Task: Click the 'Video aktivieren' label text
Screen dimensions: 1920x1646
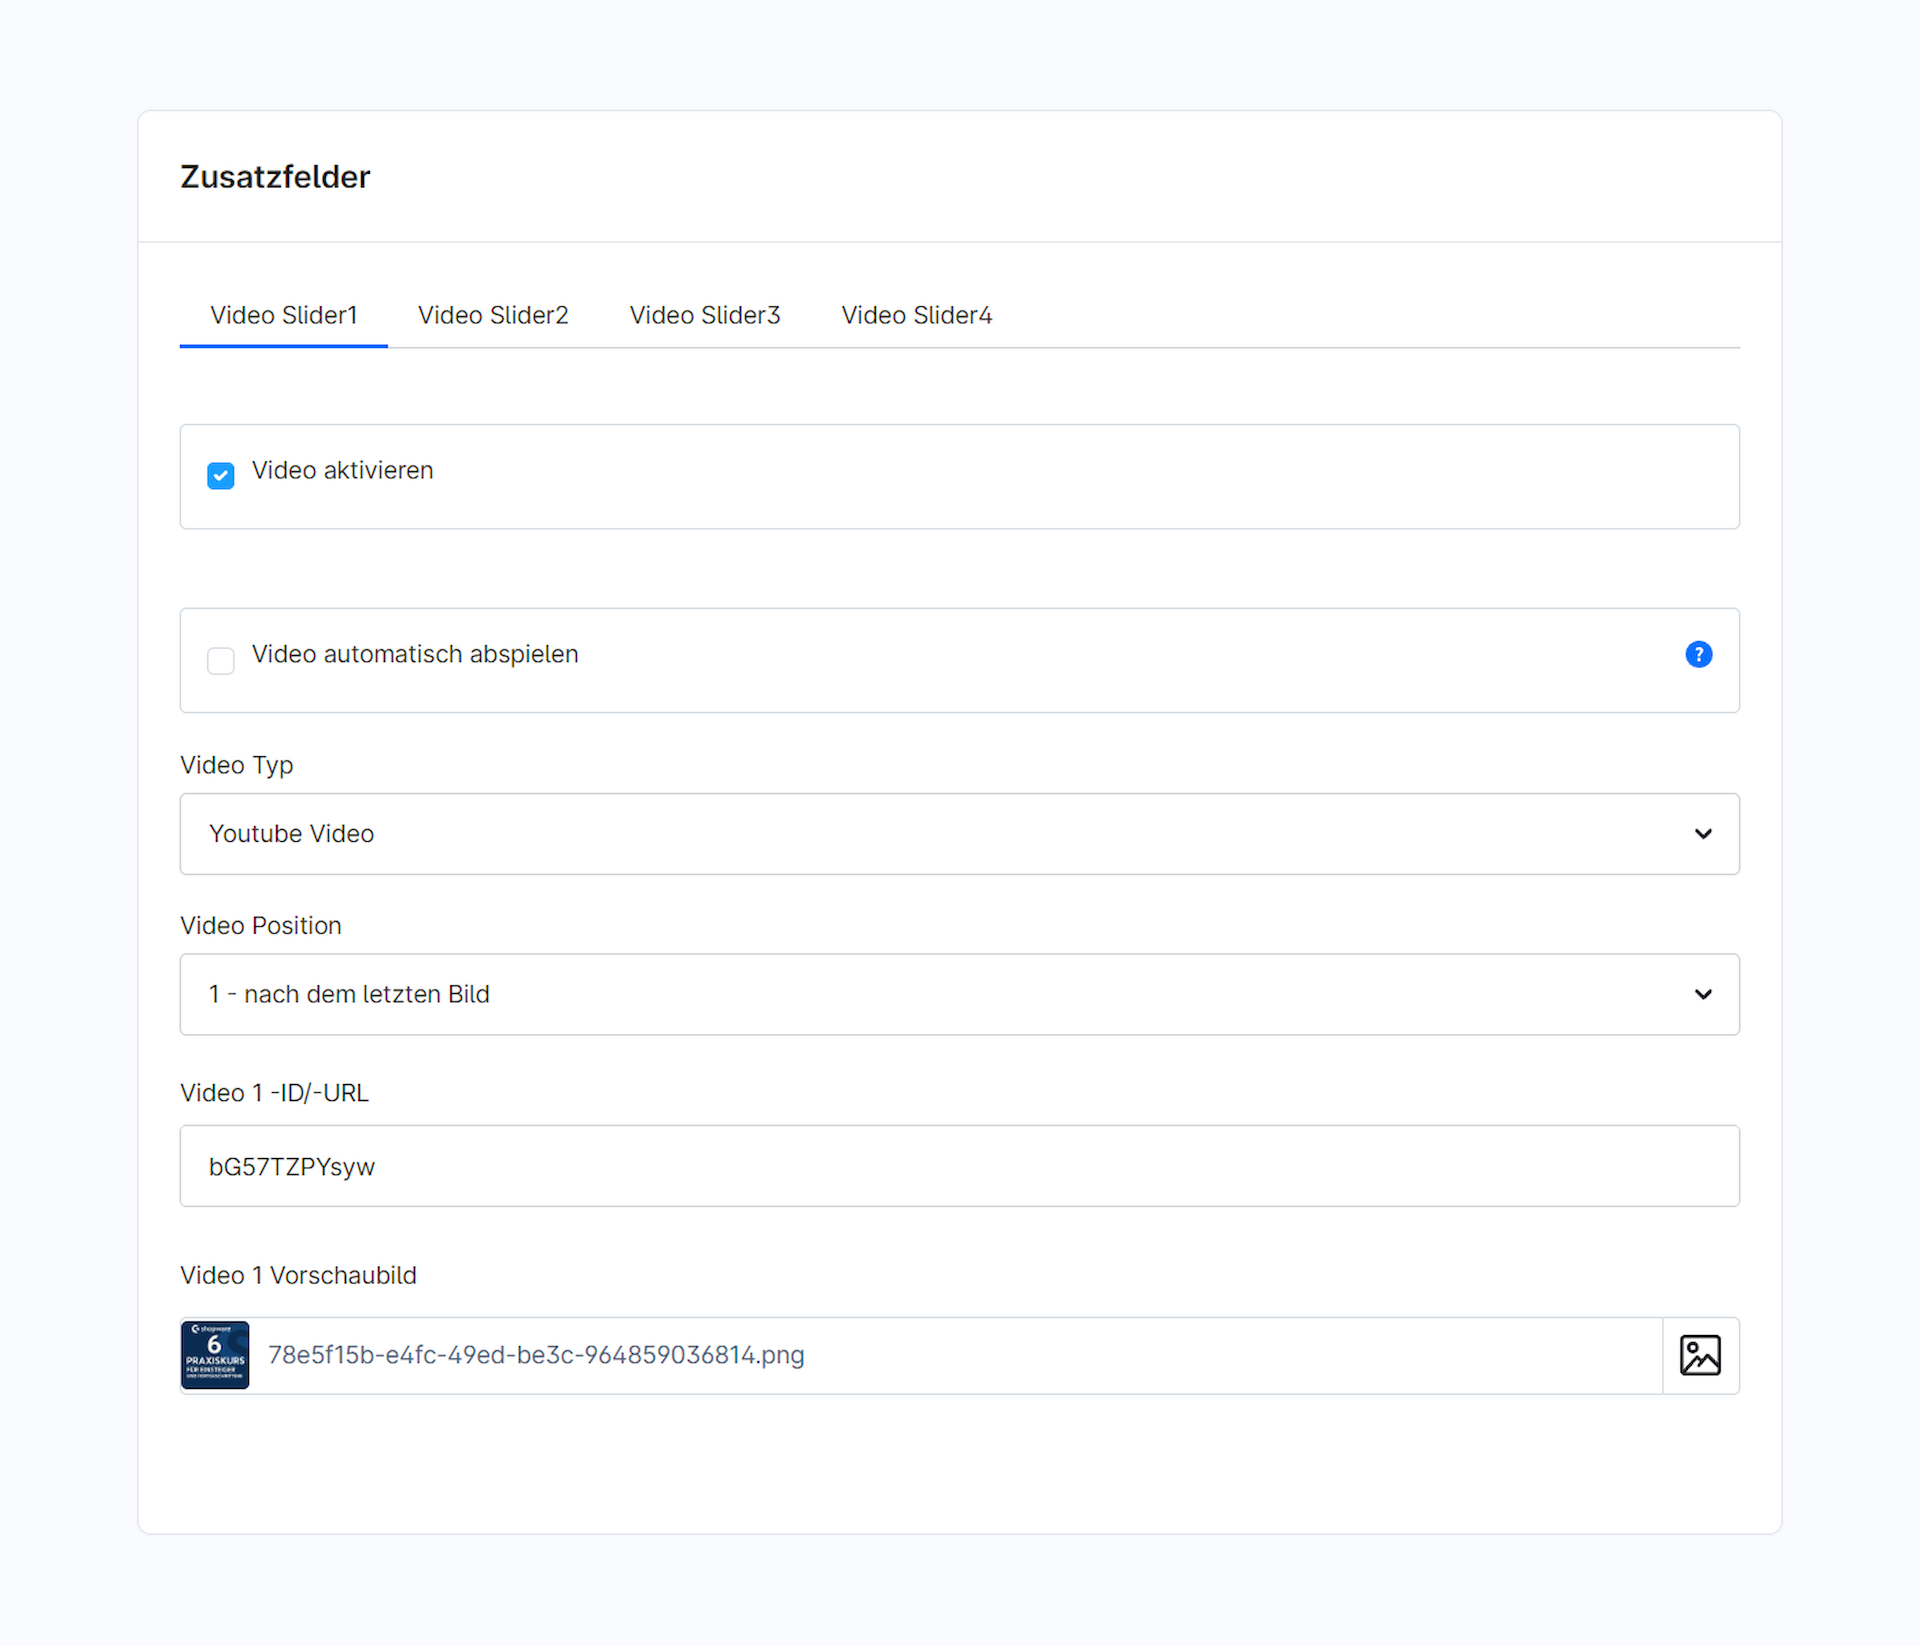Action: click(342, 470)
